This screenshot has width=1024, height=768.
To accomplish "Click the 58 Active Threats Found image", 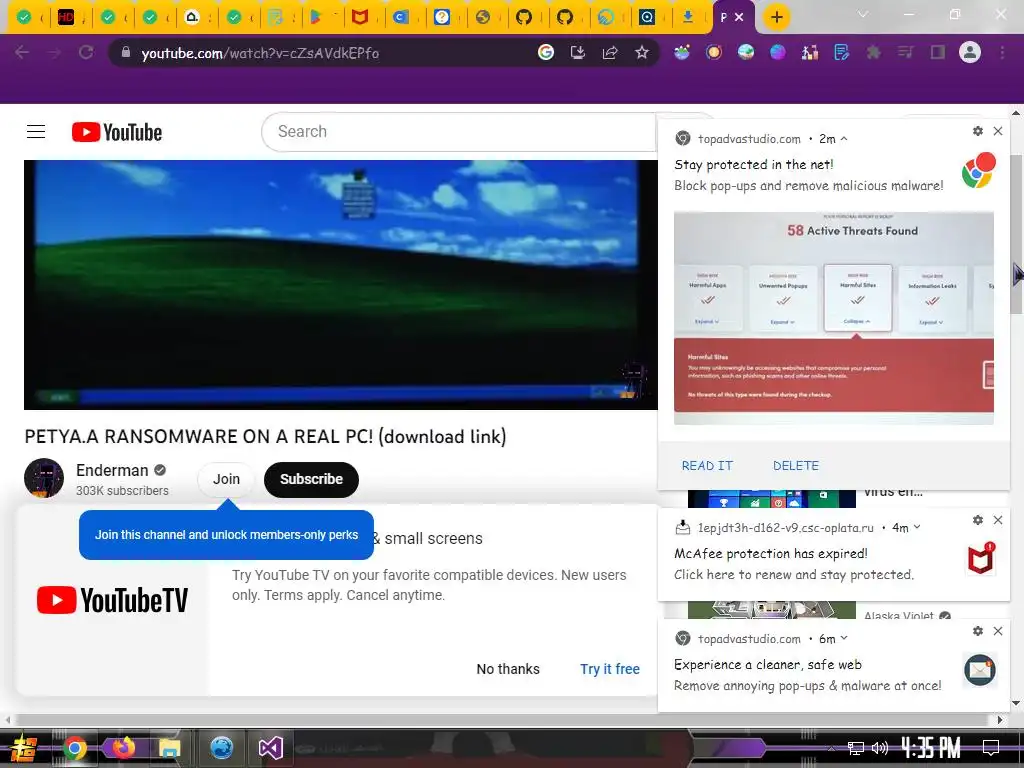I will (834, 318).
